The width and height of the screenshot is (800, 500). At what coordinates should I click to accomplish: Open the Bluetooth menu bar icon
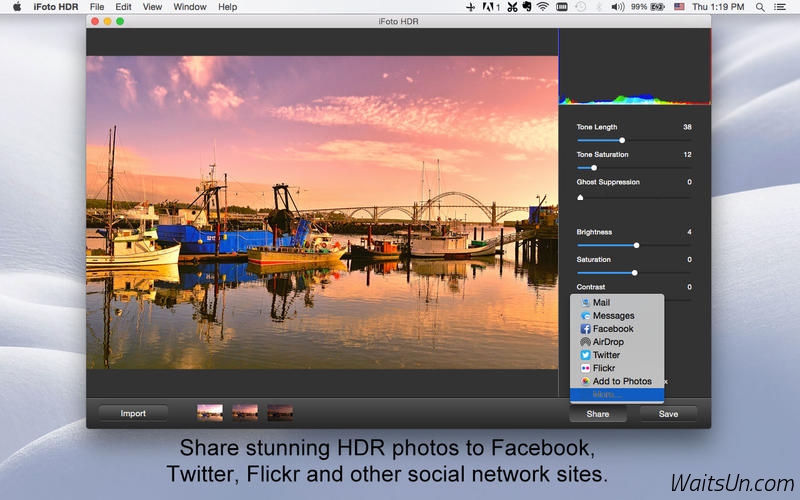click(x=599, y=7)
